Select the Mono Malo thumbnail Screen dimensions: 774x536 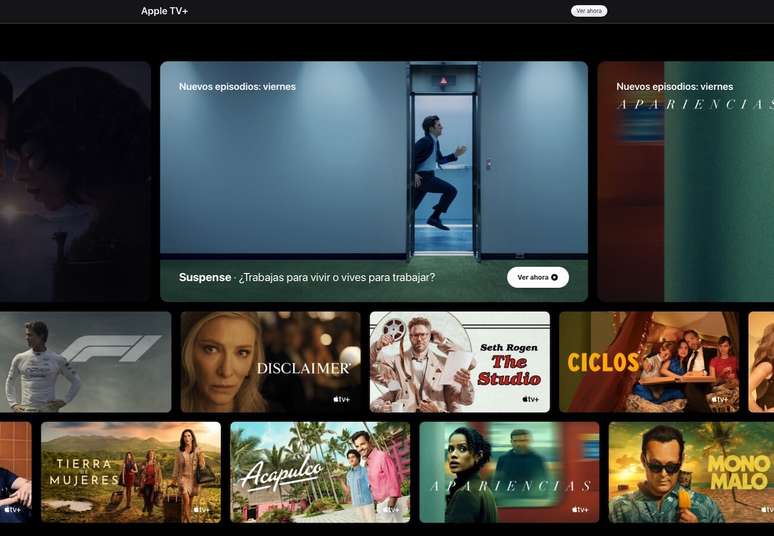tap(690, 471)
